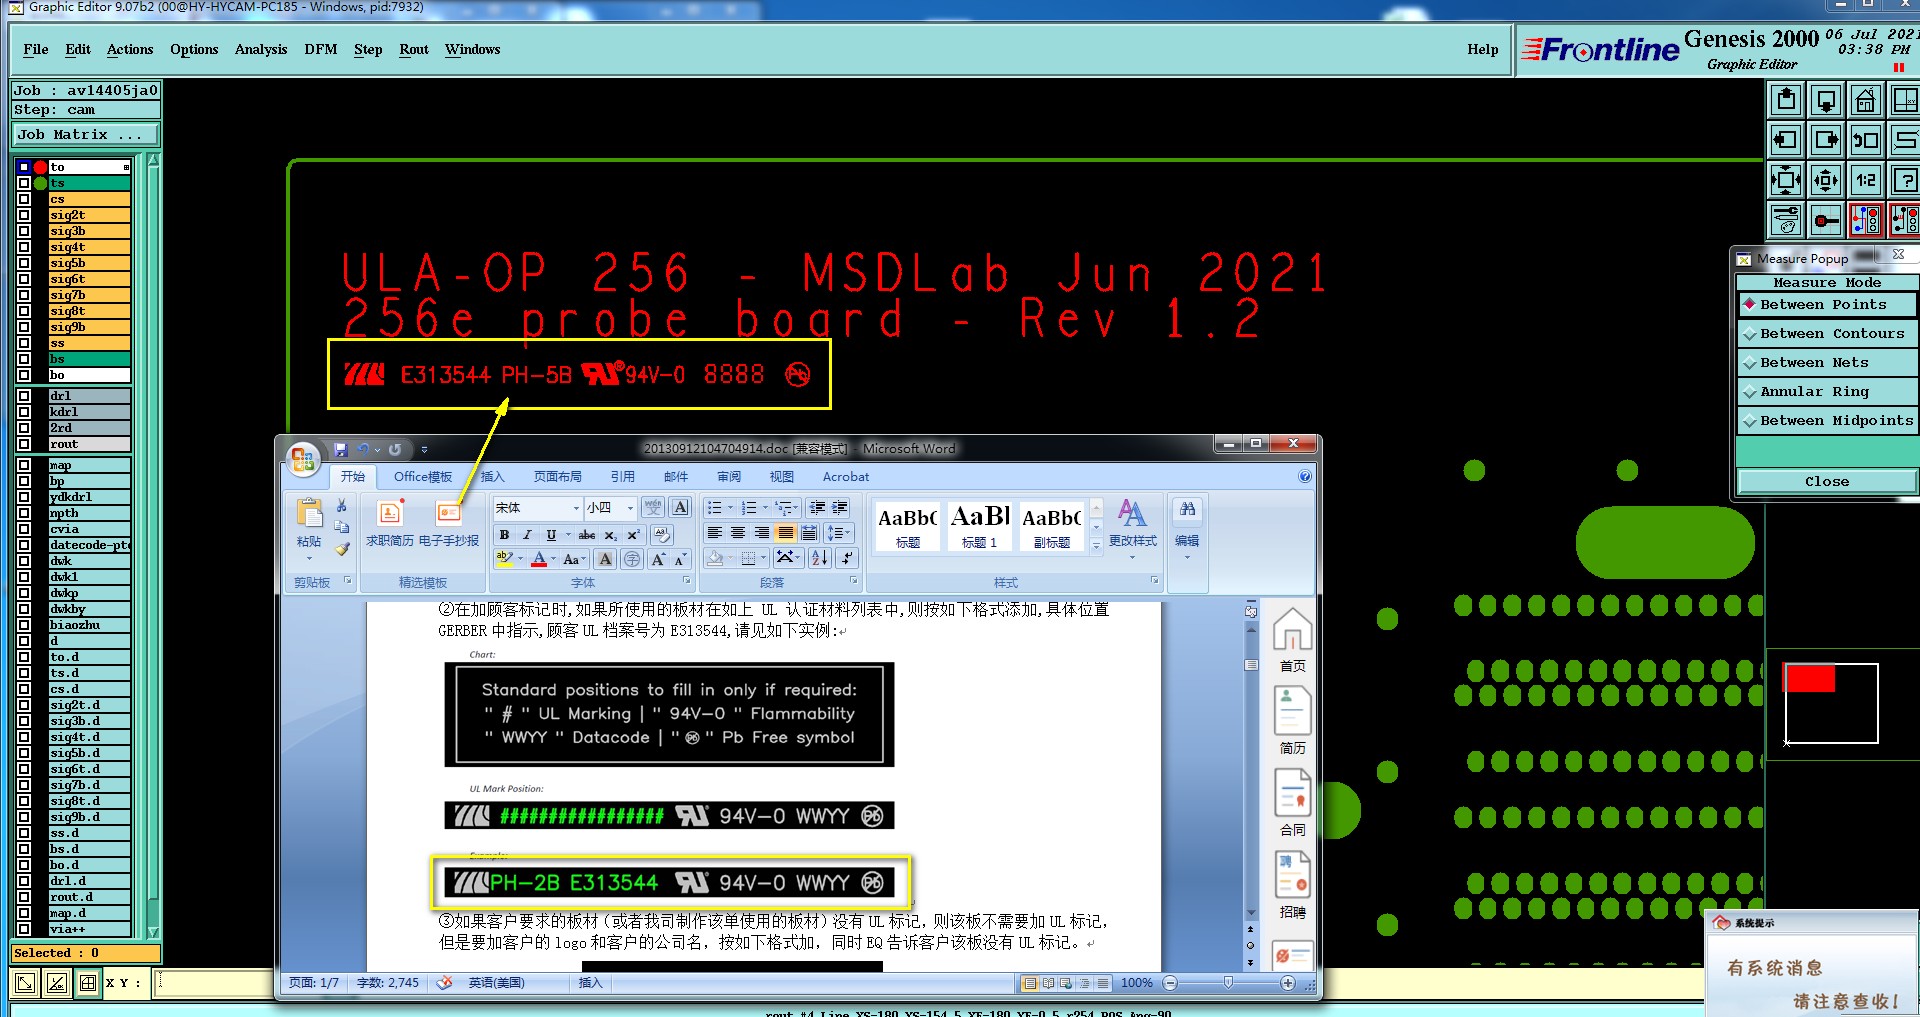Toggle the checkbox for layer datecode-pt

pyautogui.click(x=24, y=545)
